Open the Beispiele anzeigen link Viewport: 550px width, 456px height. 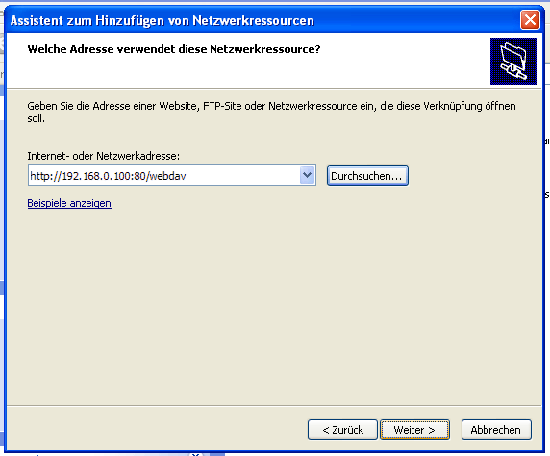click(x=69, y=203)
